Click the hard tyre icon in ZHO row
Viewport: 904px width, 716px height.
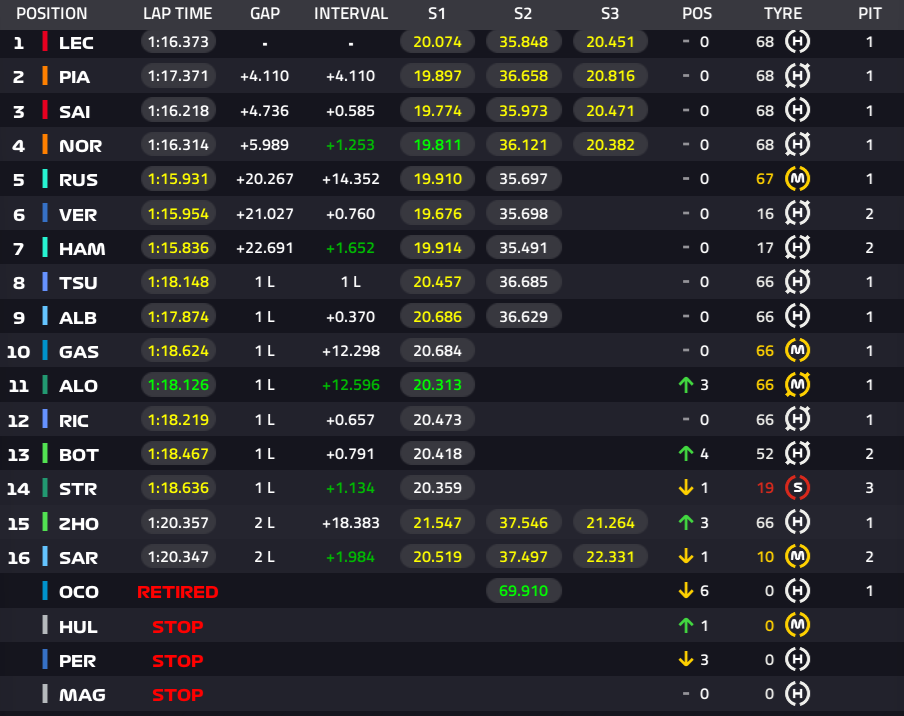(x=797, y=522)
